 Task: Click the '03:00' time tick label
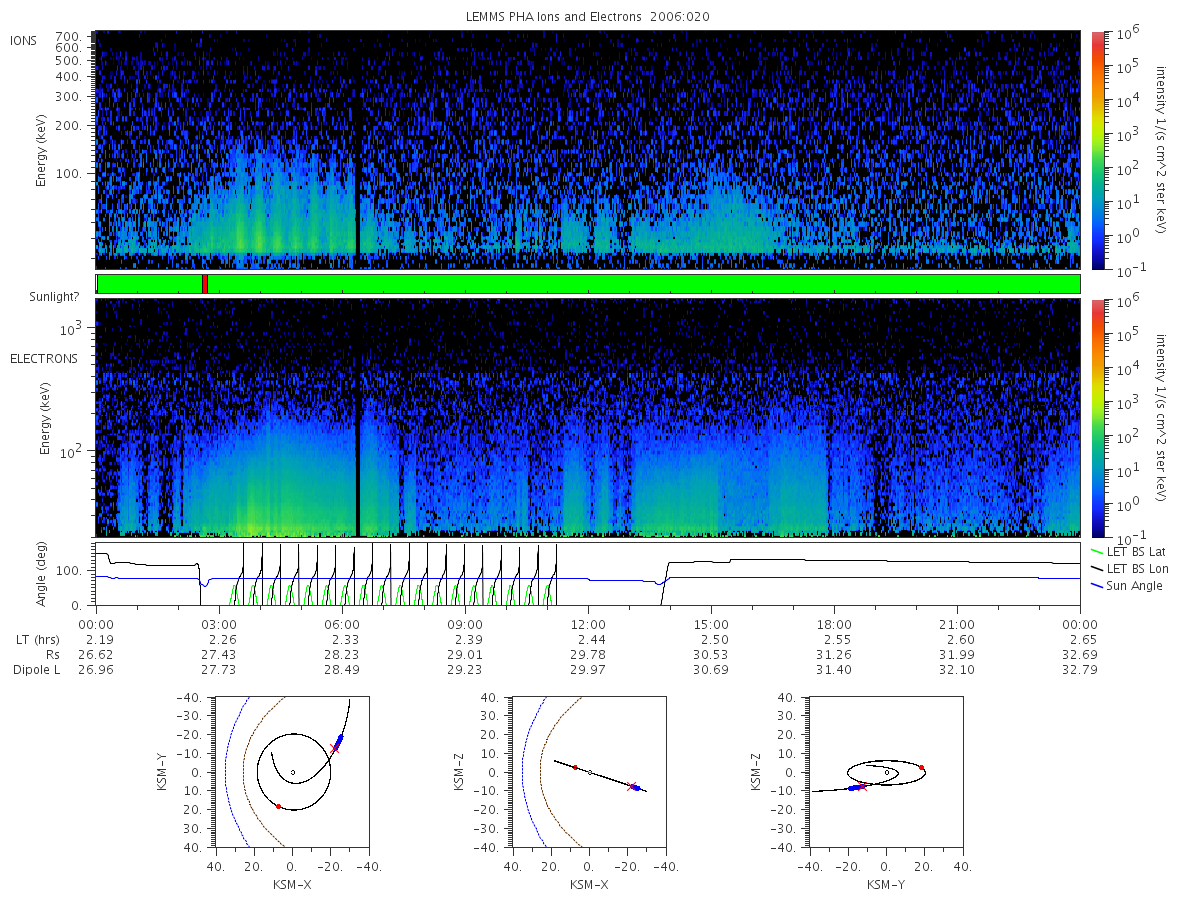point(219,624)
